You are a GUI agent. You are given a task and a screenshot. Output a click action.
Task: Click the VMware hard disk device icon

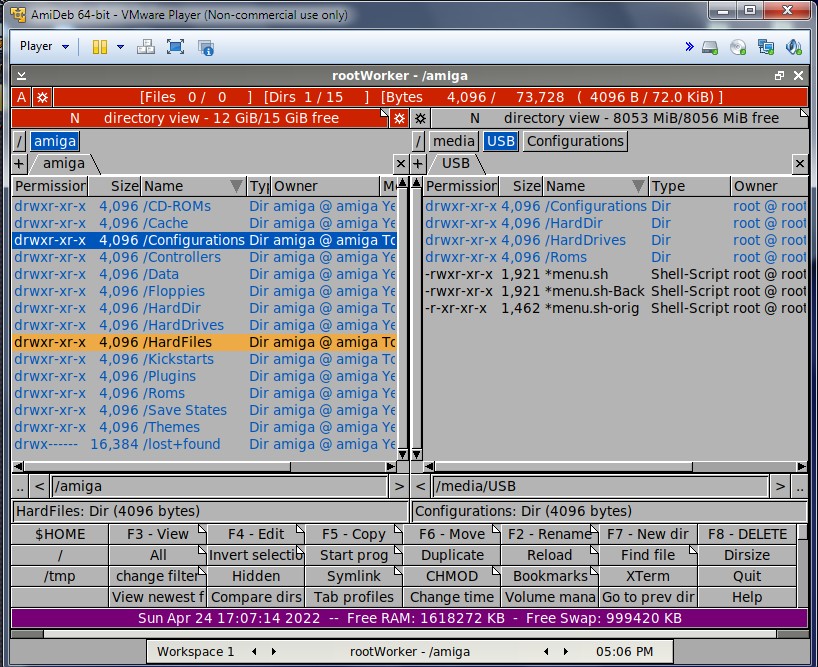pyautogui.click(x=710, y=47)
